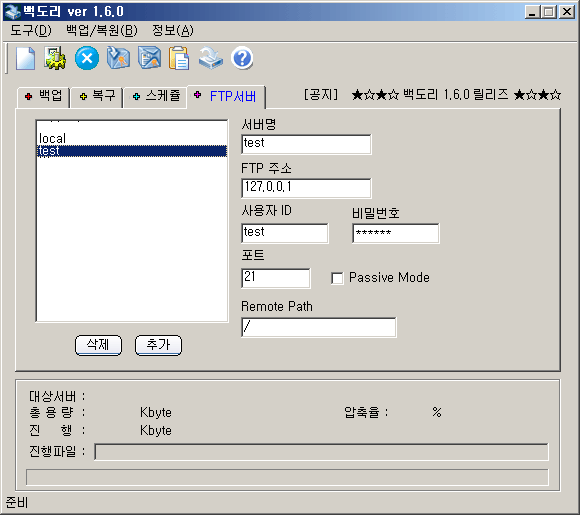This screenshot has width=580, height=515.
Task: Click the 삭제 delete button
Action: click(98, 345)
